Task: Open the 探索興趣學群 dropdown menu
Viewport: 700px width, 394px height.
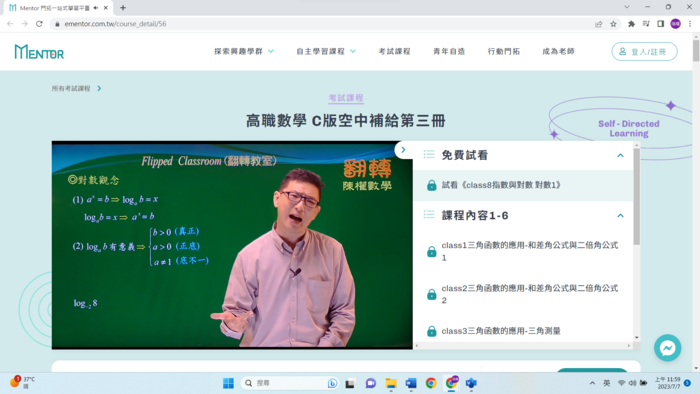Action: point(244,51)
